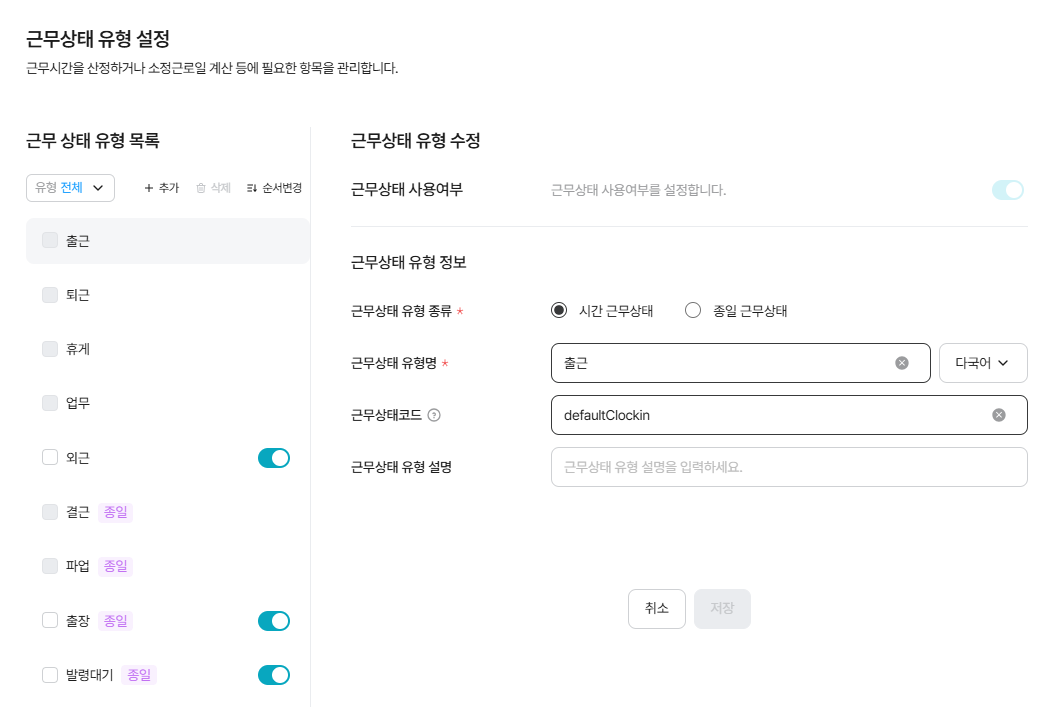Viewport: 1056px width, 721px height.
Task: Clear the 근무상태 유형명 field with X icon
Action: pyautogui.click(x=902, y=363)
